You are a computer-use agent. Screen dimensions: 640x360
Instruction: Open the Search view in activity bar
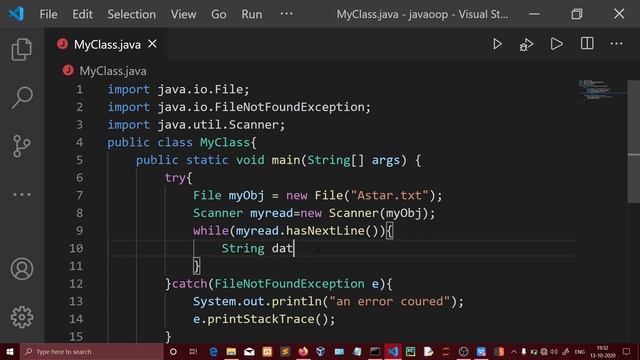(x=22, y=98)
